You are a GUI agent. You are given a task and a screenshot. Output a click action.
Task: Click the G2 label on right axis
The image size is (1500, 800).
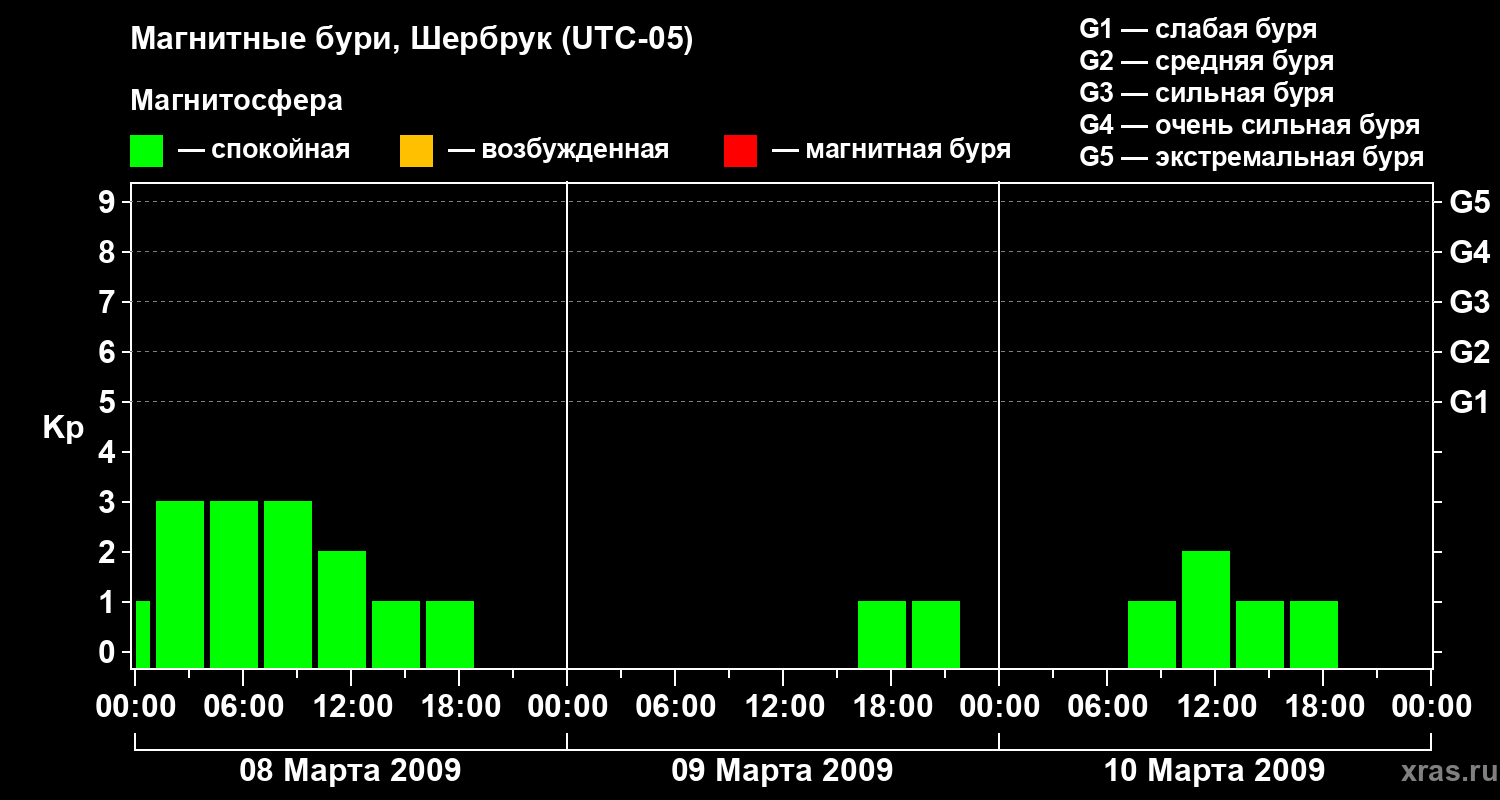click(x=1469, y=352)
